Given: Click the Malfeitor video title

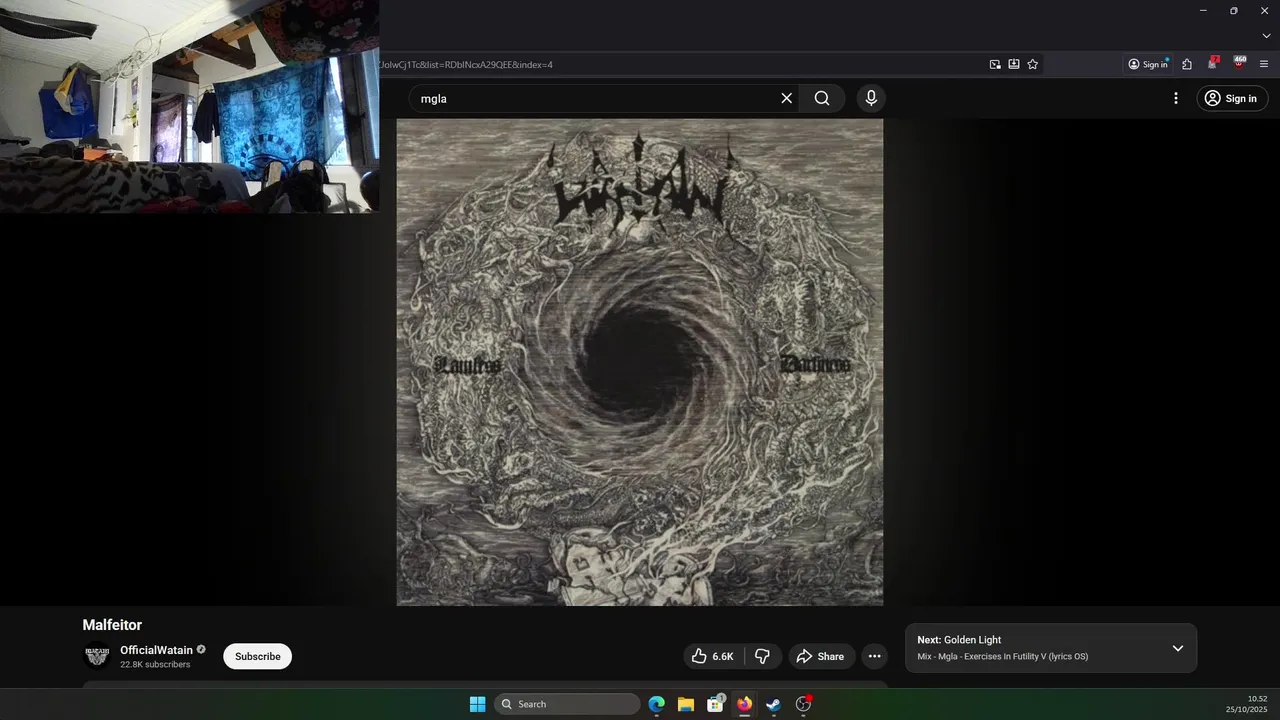Looking at the screenshot, I should (x=112, y=625).
